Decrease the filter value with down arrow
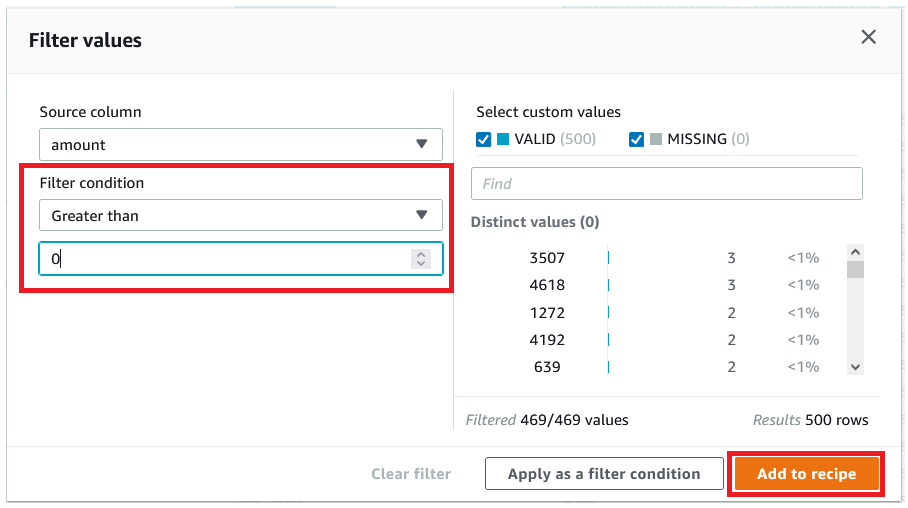The height and width of the screenshot is (508, 908). point(421,263)
